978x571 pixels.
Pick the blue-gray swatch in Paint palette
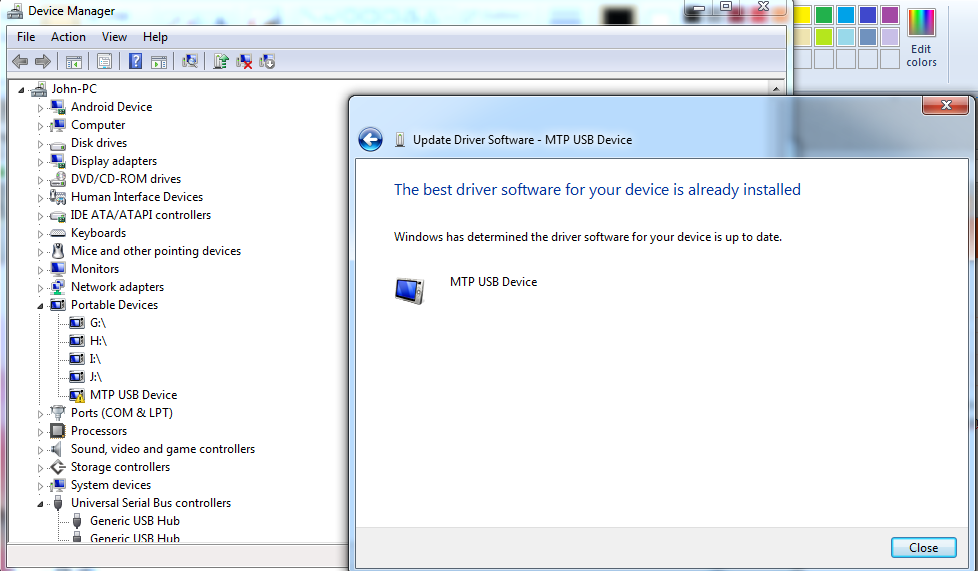[868, 37]
